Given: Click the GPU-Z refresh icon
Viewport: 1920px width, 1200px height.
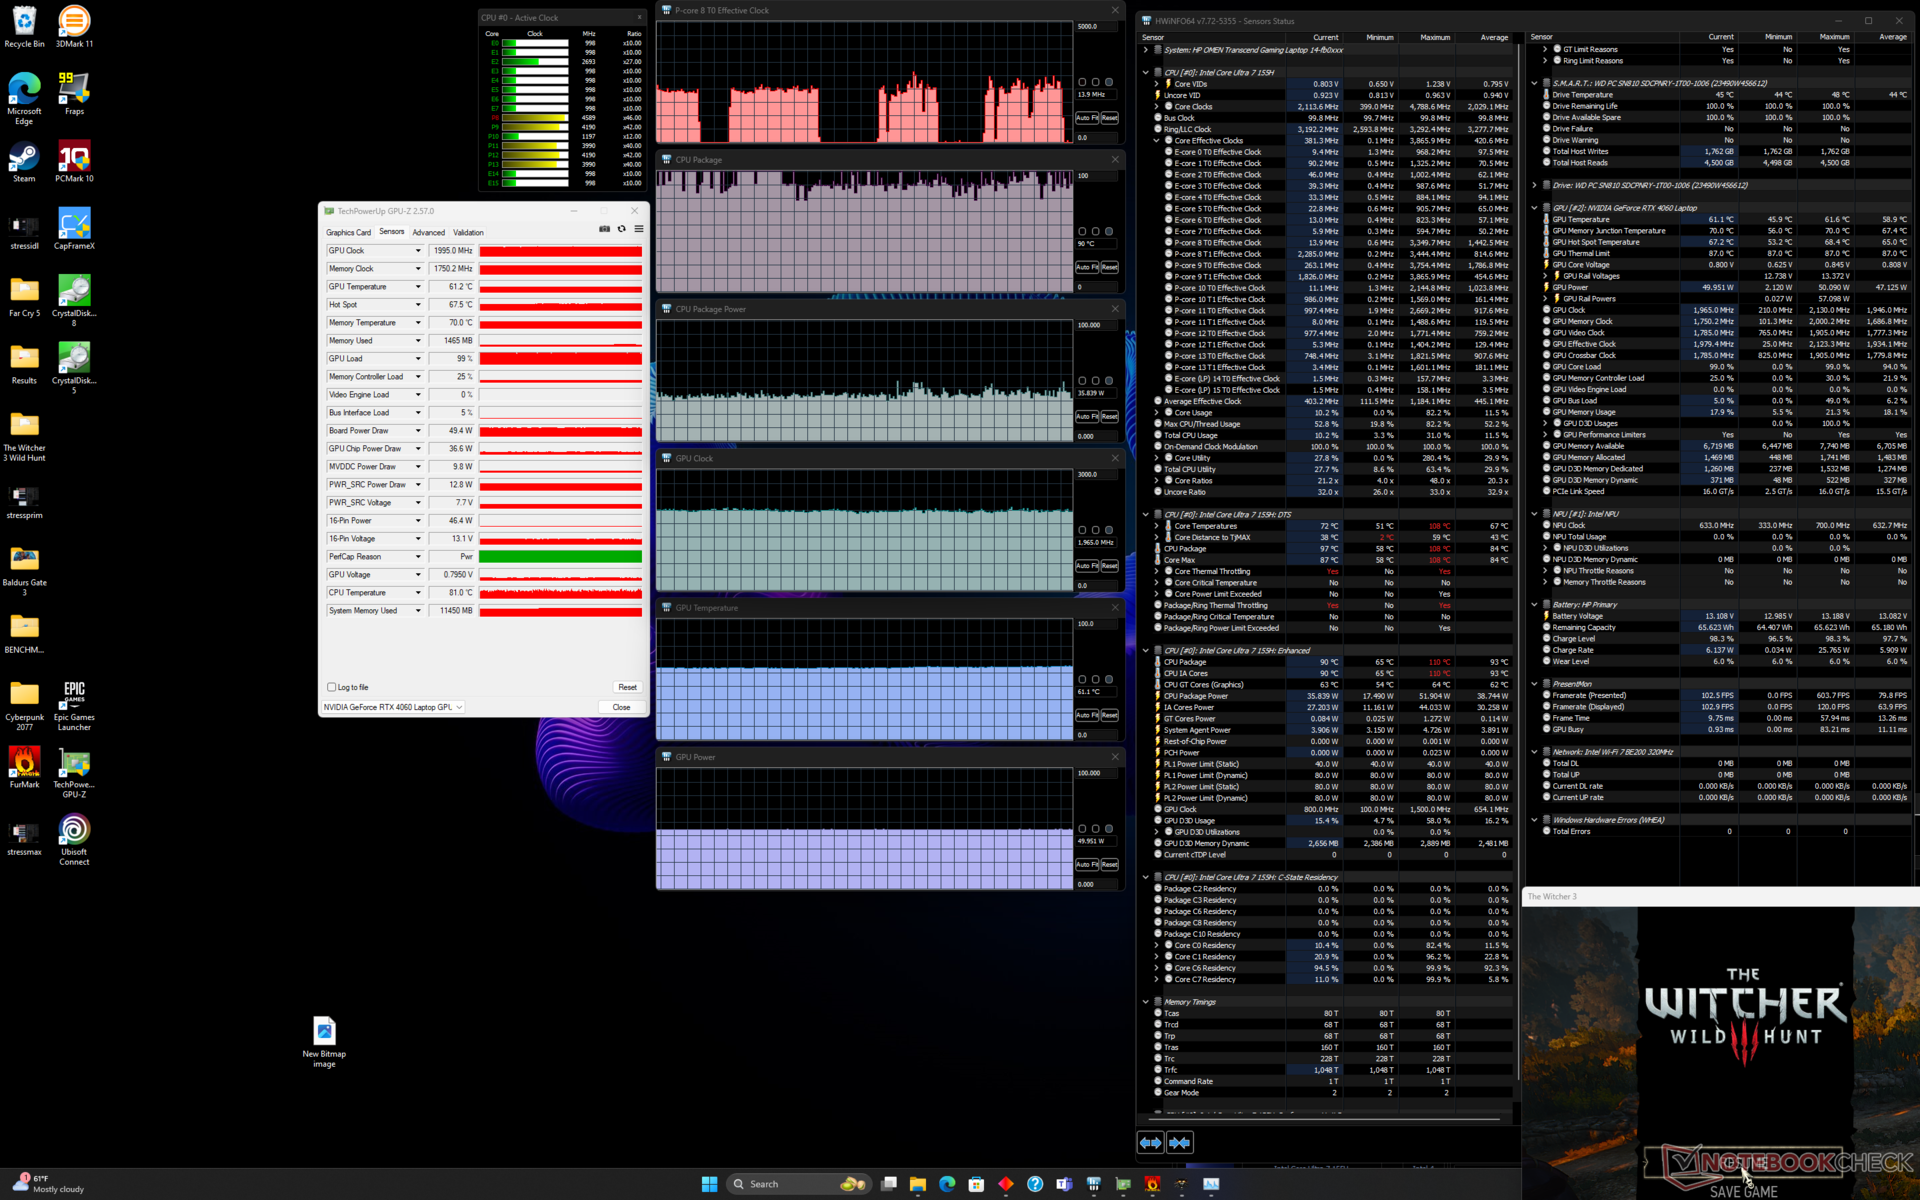Looking at the screenshot, I should [622, 229].
